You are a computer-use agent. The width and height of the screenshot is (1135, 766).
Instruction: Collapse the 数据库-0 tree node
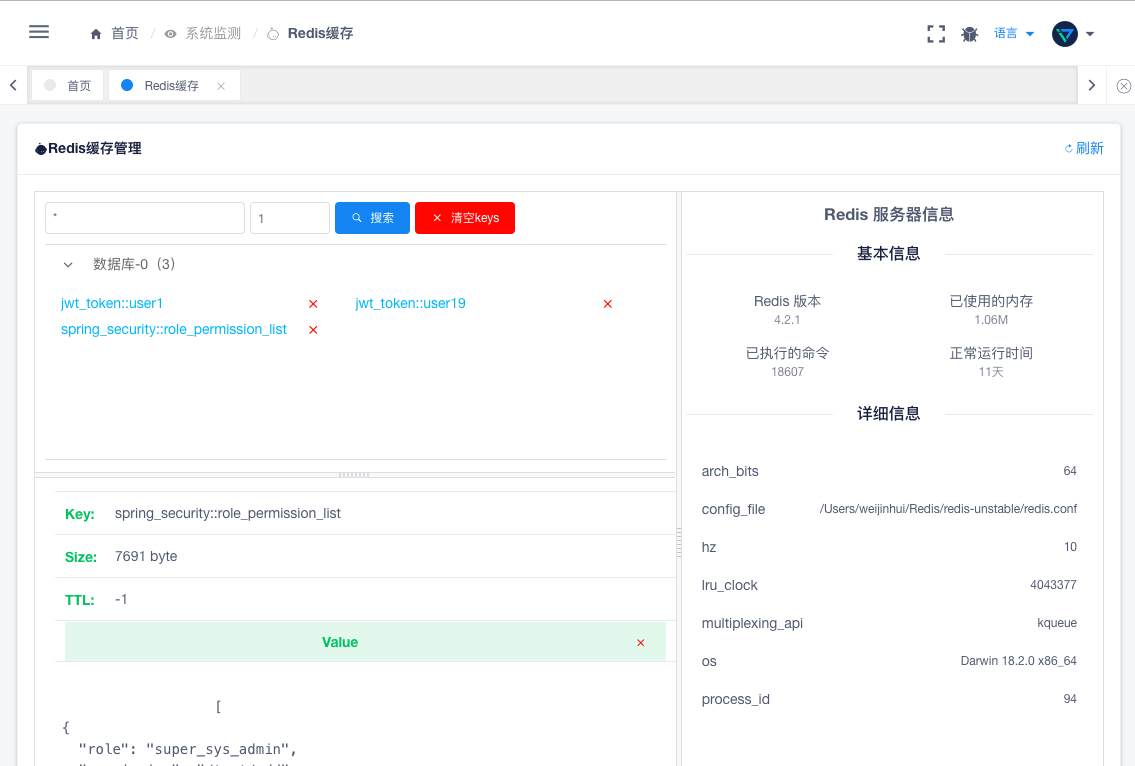pos(68,265)
